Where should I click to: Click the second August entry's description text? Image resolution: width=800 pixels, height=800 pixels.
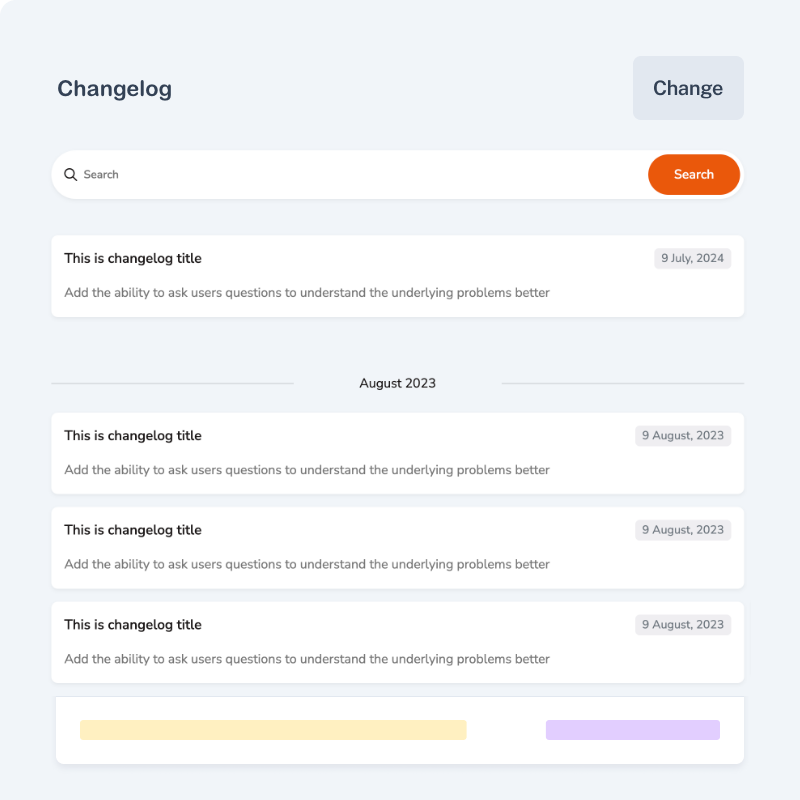coord(307,564)
